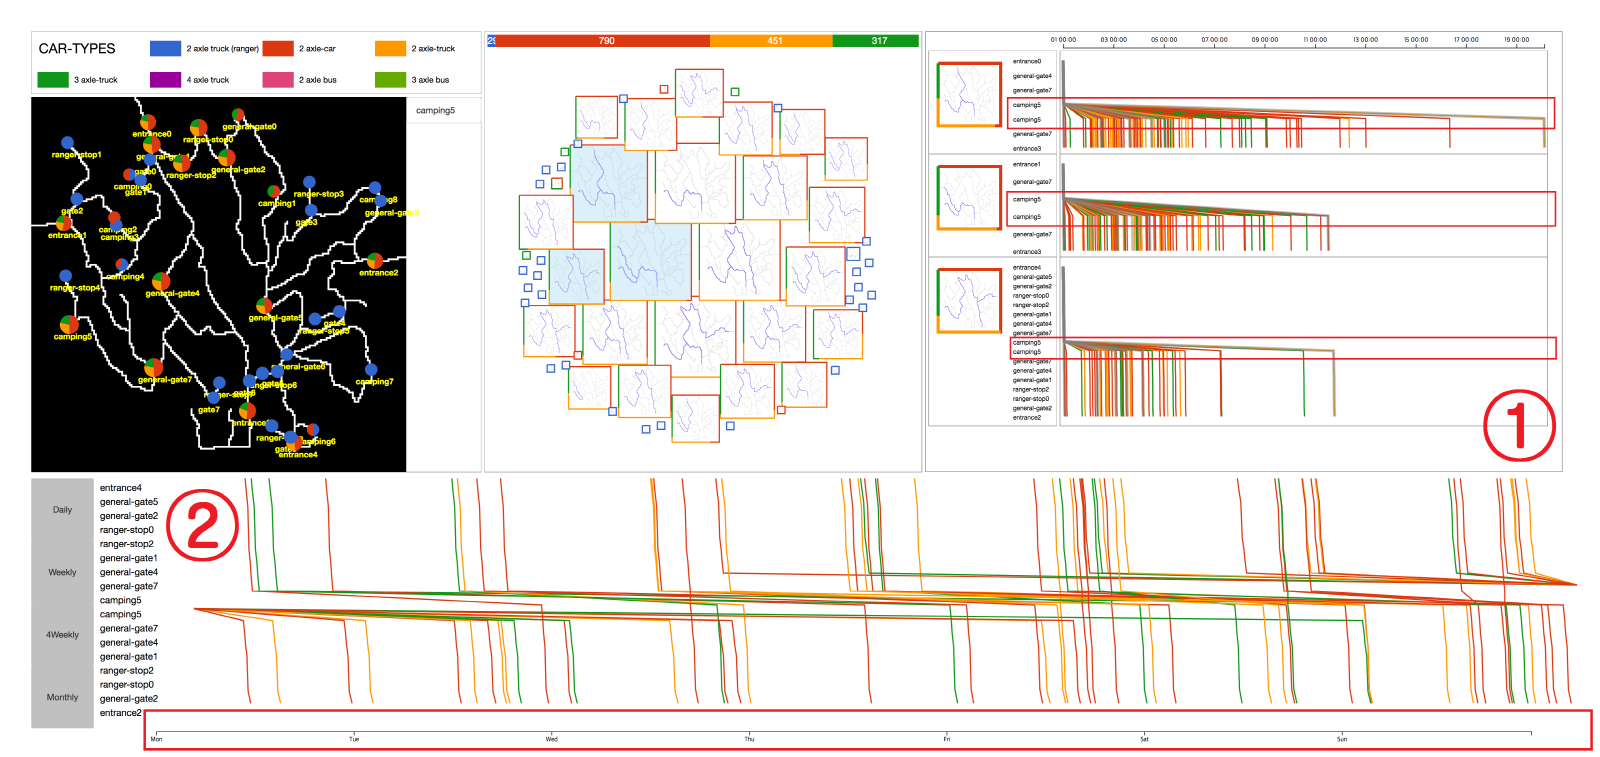The width and height of the screenshot is (1600, 757).
Task: Click the pink 2 axle bus legend swatch
Action: pos(277,79)
